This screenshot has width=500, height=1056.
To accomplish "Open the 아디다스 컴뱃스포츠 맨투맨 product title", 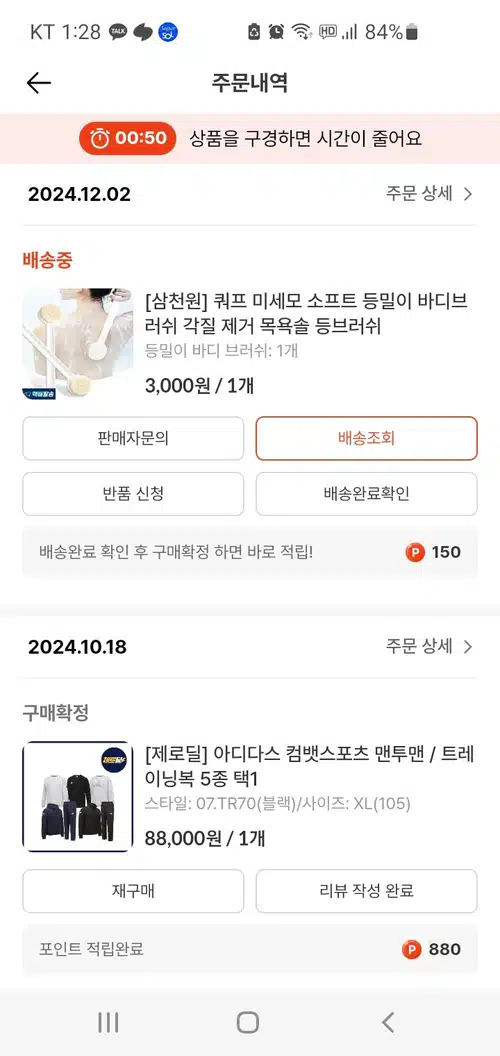I will (x=310, y=766).
